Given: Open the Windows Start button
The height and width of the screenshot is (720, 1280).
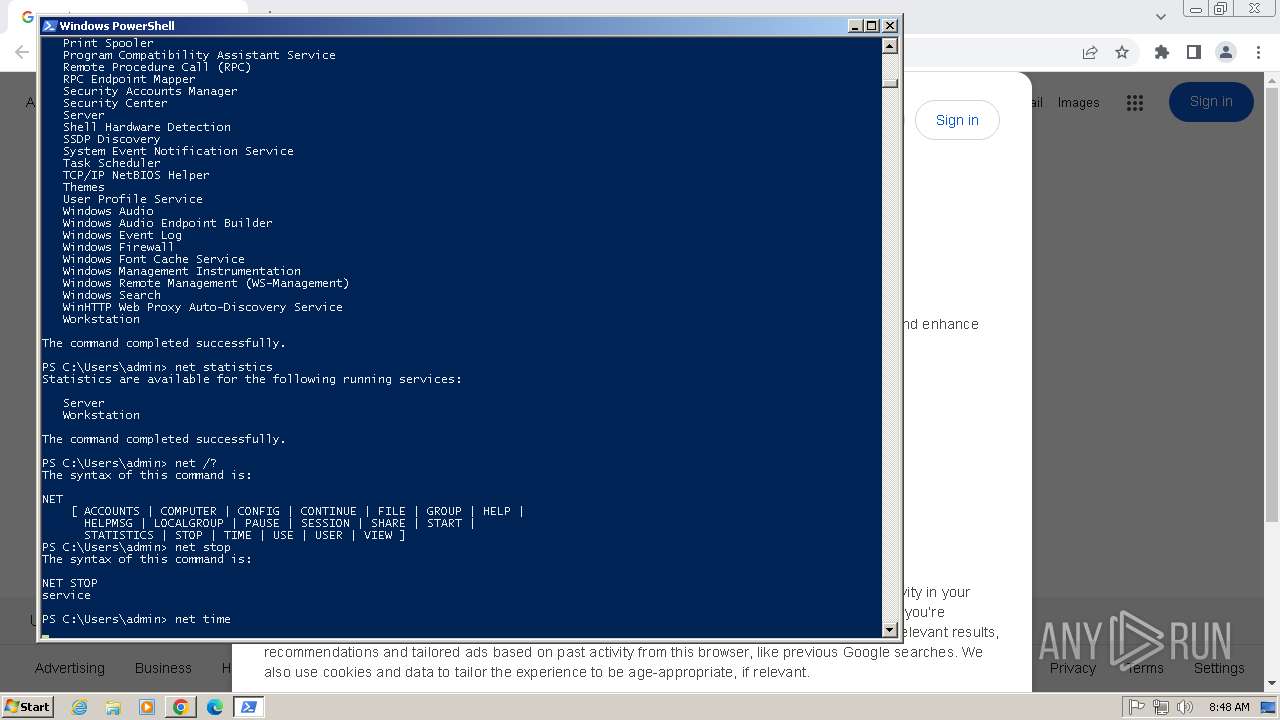Looking at the screenshot, I should (27, 706).
